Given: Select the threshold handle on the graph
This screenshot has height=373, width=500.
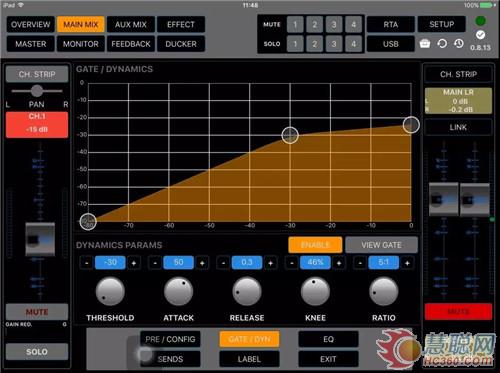Looking at the screenshot, I should pyautogui.click(x=290, y=135).
